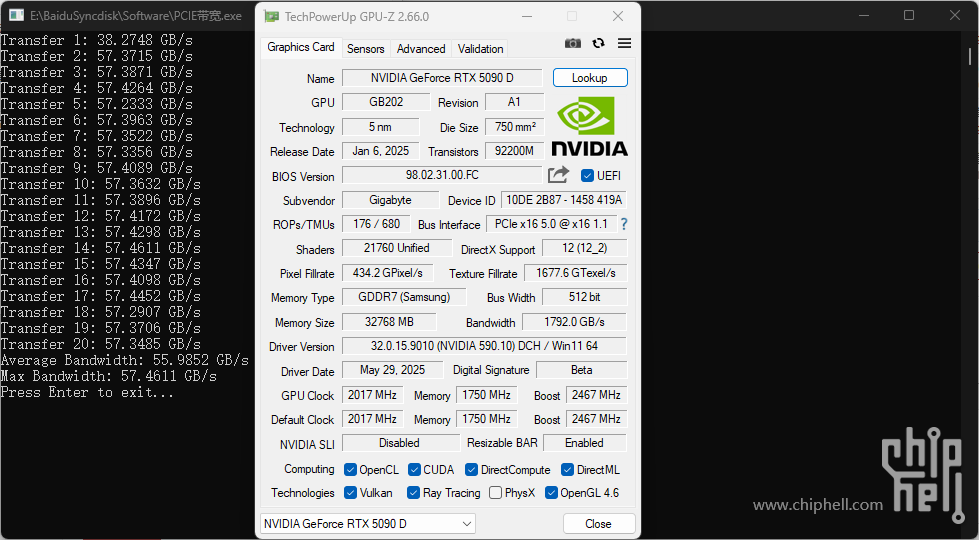979x540 pixels.
Task: Toggle the DirectML checkbox
Action: click(x=568, y=469)
